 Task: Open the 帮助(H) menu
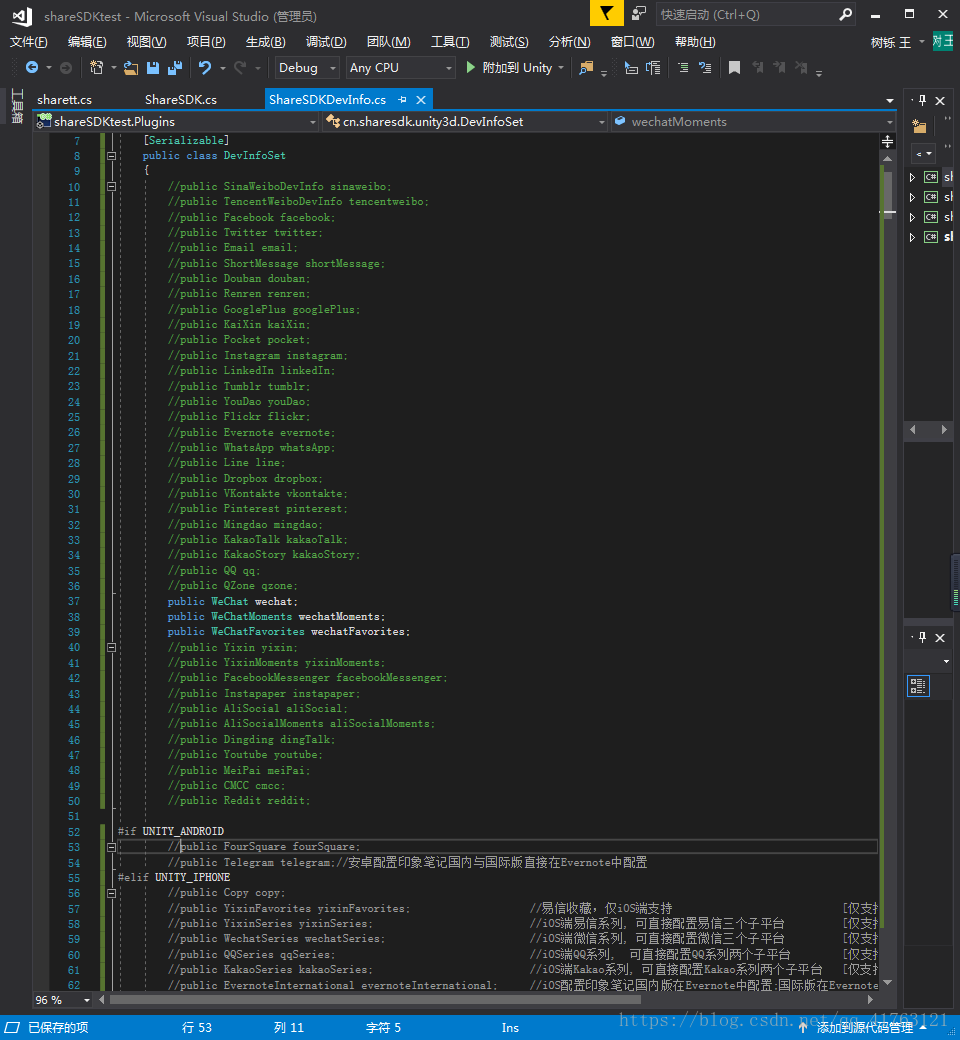pyautogui.click(x=695, y=42)
